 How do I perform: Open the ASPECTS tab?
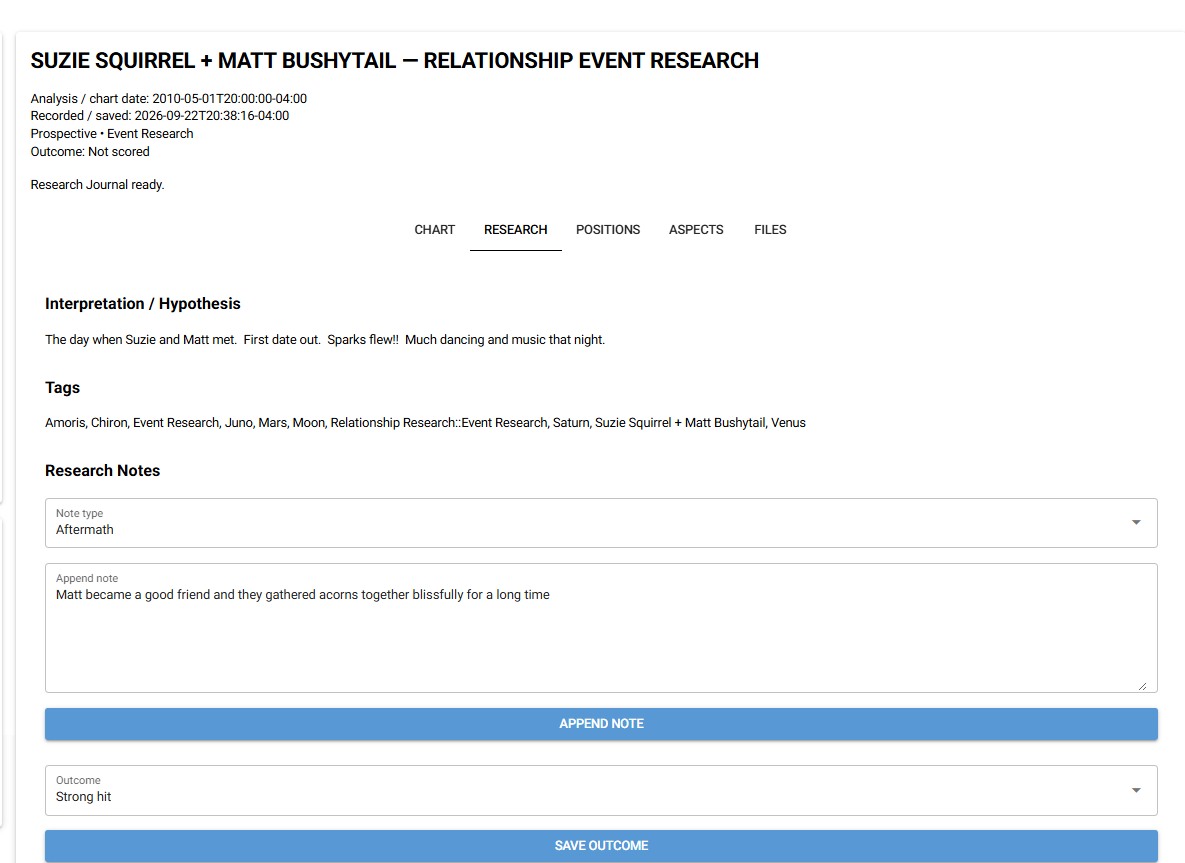click(x=696, y=230)
